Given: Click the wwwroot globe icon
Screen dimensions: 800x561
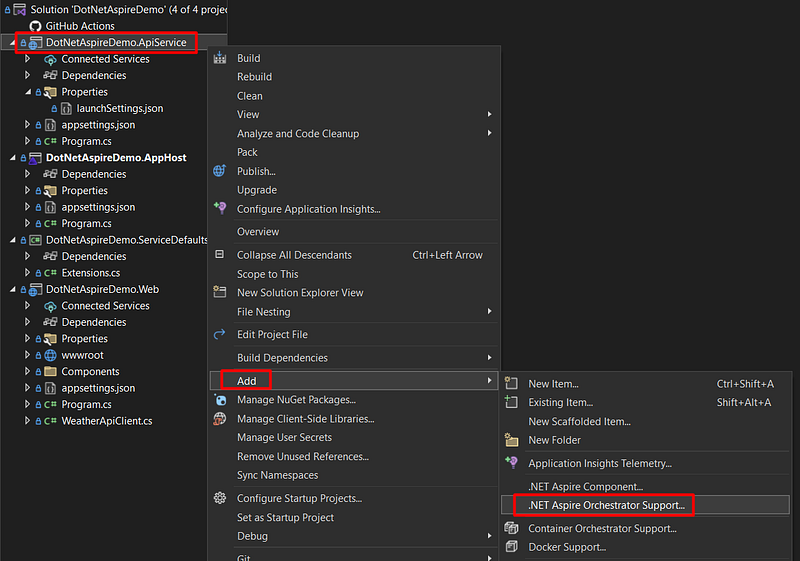Looking at the screenshot, I should [51, 355].
